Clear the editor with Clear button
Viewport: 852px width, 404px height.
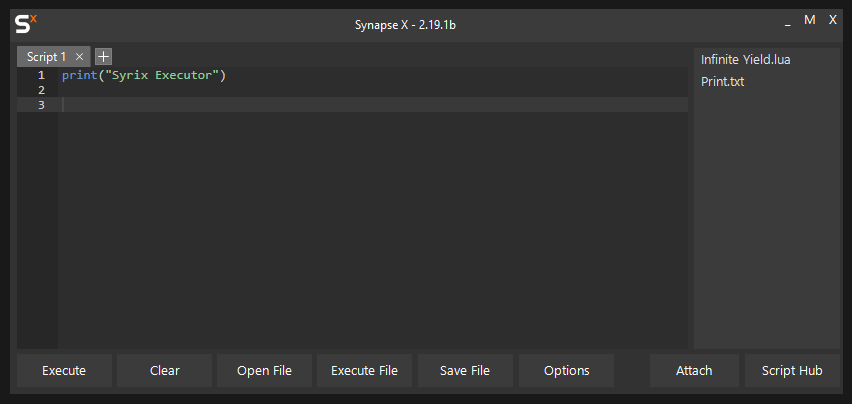click(x=164, y=370)
